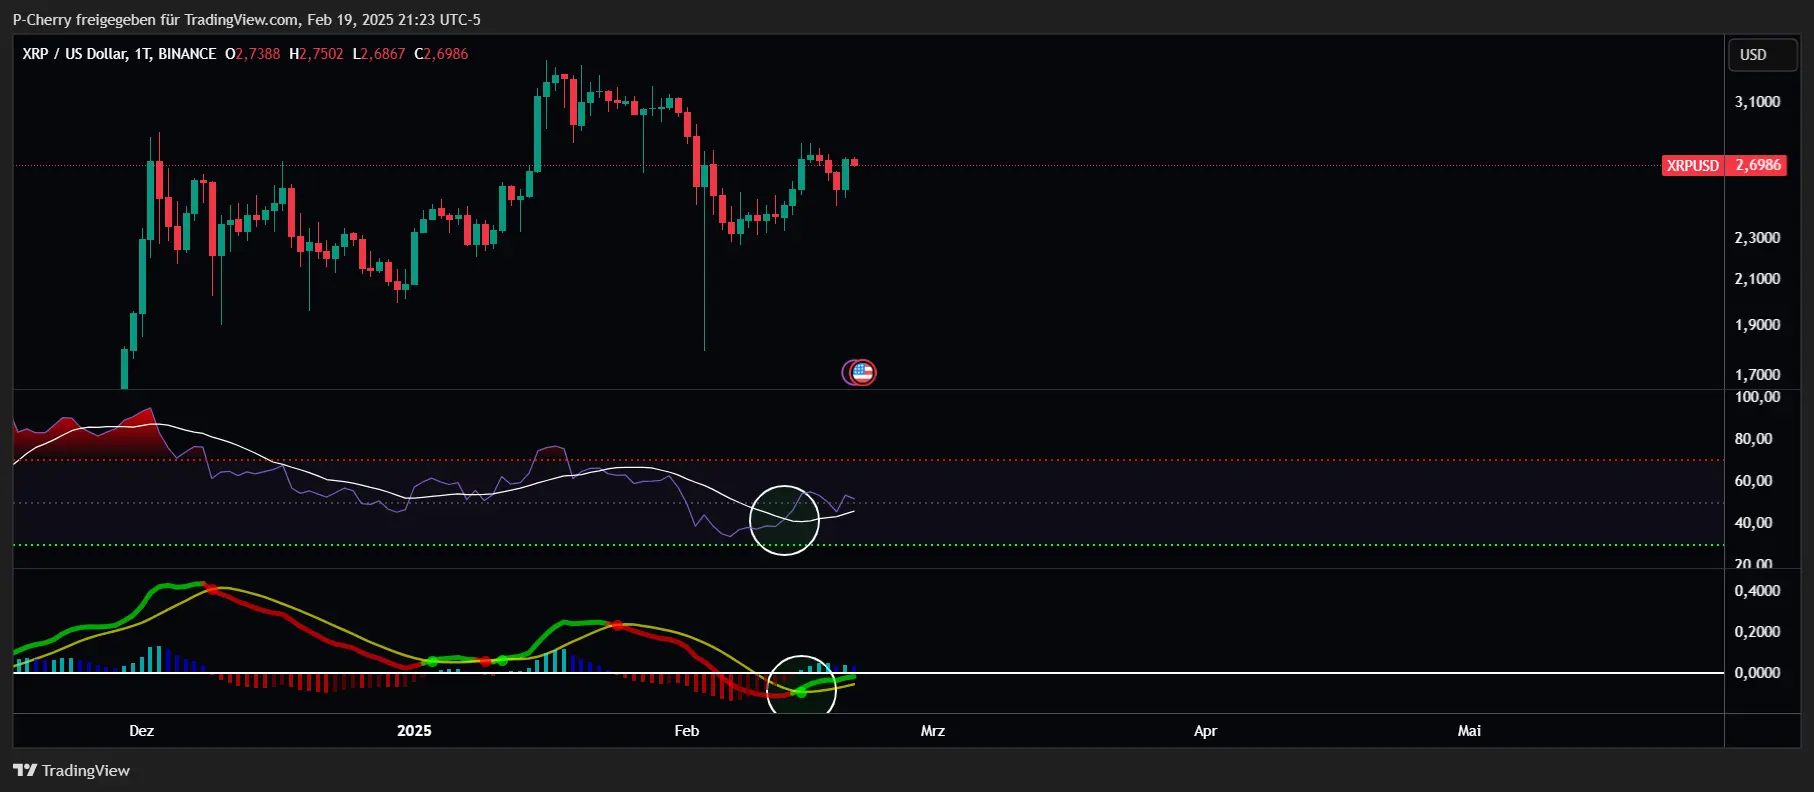Click the low value L2,6867

pyautogui.click(x=379, y=54)
